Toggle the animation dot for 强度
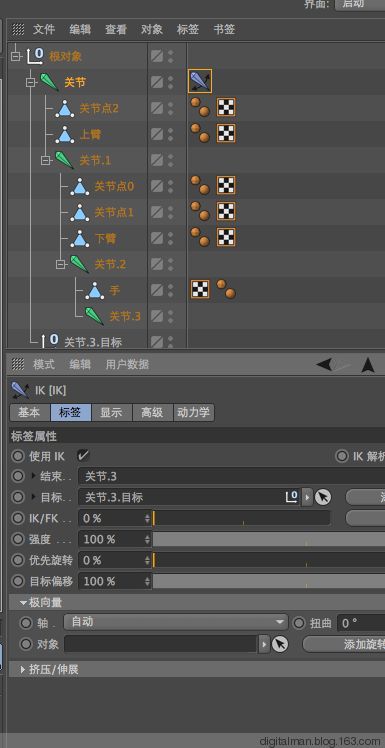The height and width of the screenshot is (748, 385). 18,539
